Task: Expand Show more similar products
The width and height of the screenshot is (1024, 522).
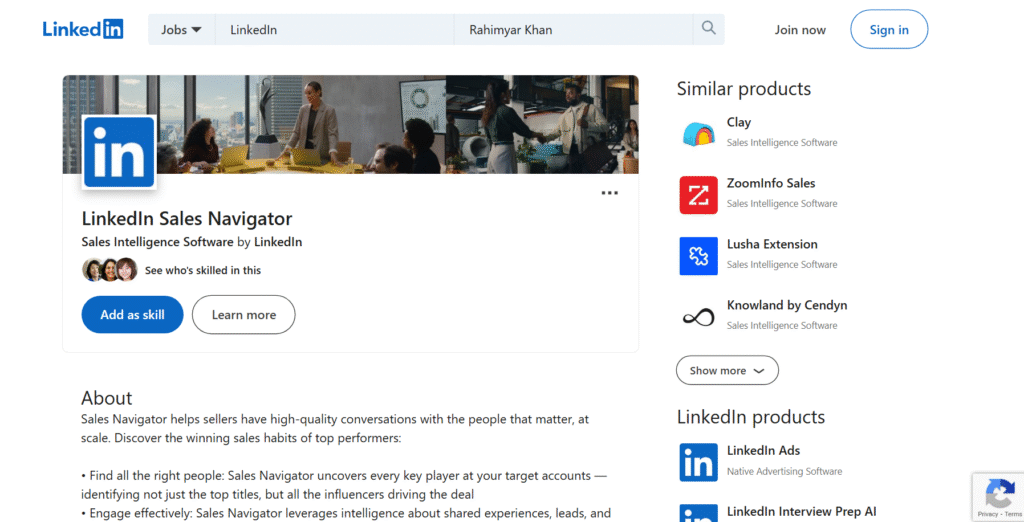Action: point(727,370)
